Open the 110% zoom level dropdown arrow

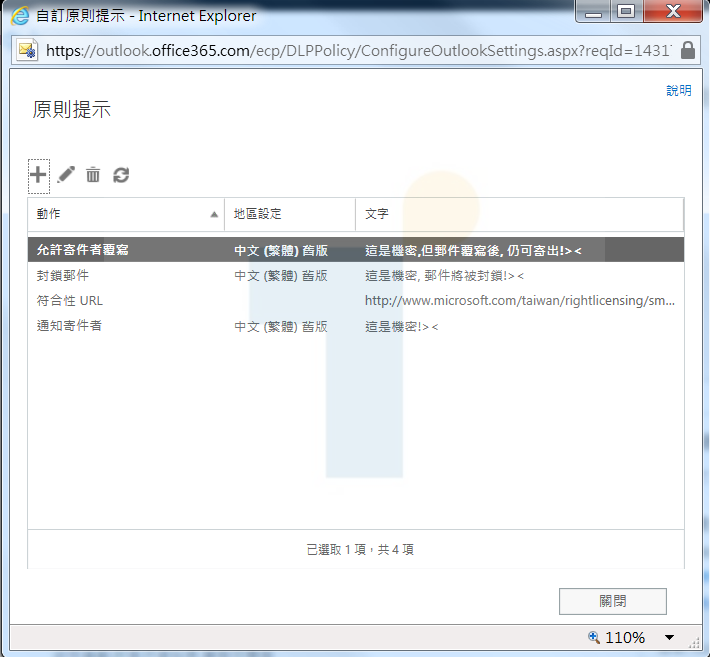669,638
